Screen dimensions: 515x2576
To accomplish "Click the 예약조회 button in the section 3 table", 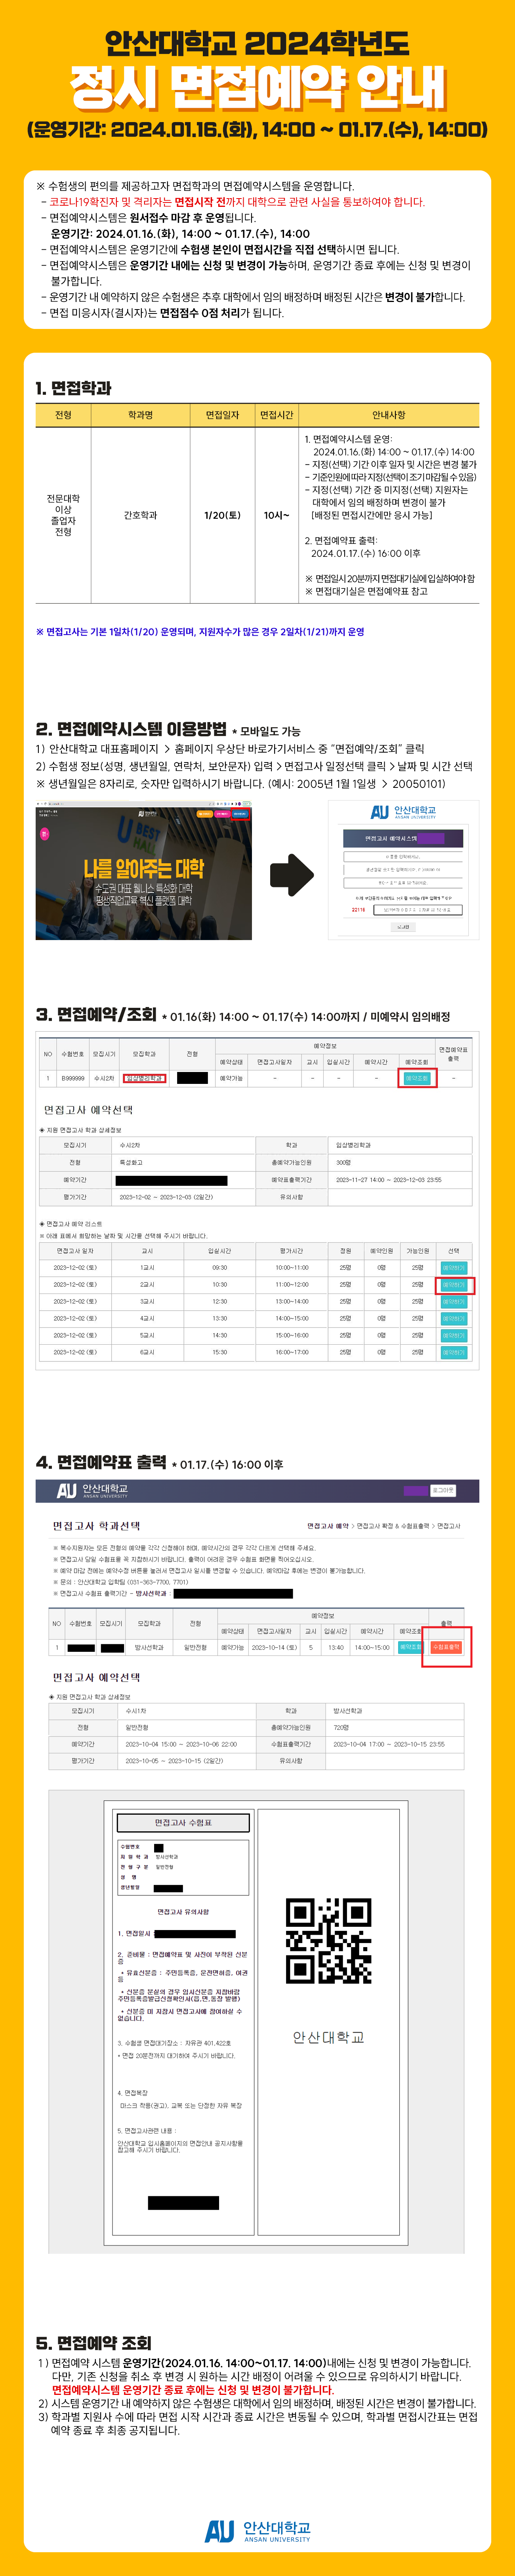I will pyautogui.click(x=417, y=1078).
